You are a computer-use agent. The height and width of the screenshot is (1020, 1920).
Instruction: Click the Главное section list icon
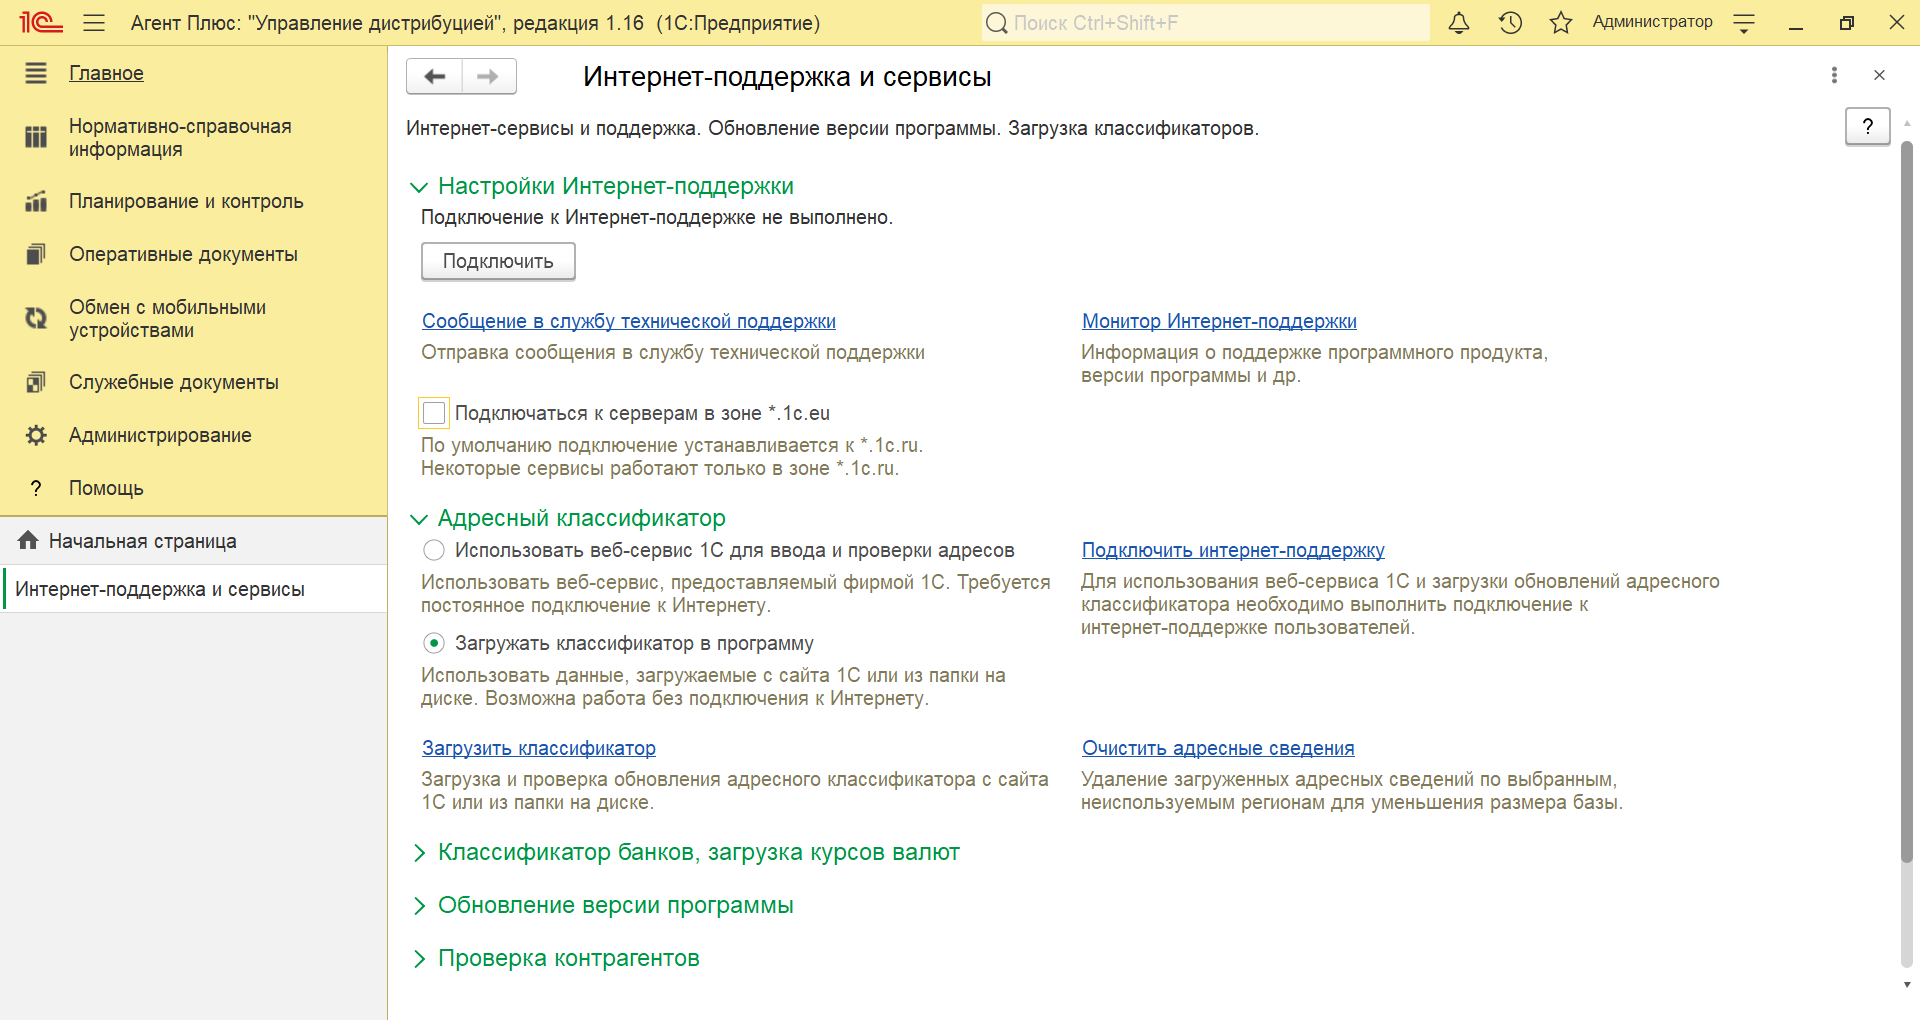coord(36,73)
